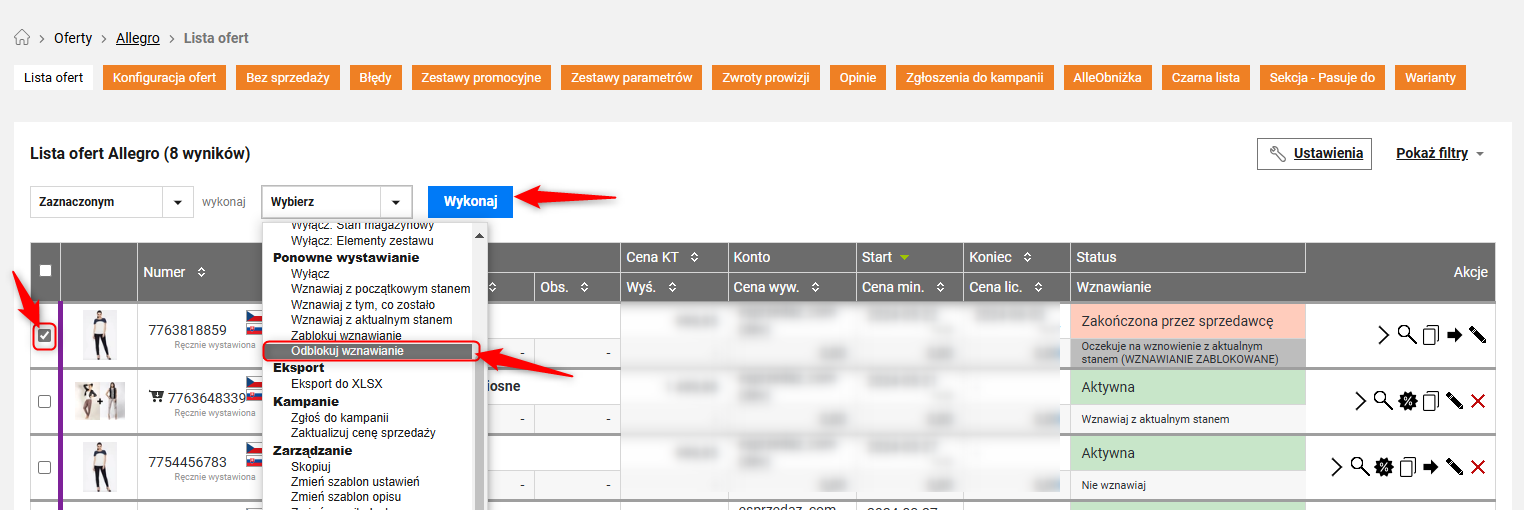Select 'Eksport do XLSX' in the list
Screen dimensions: 1524x510
click(x=336, y=383)
